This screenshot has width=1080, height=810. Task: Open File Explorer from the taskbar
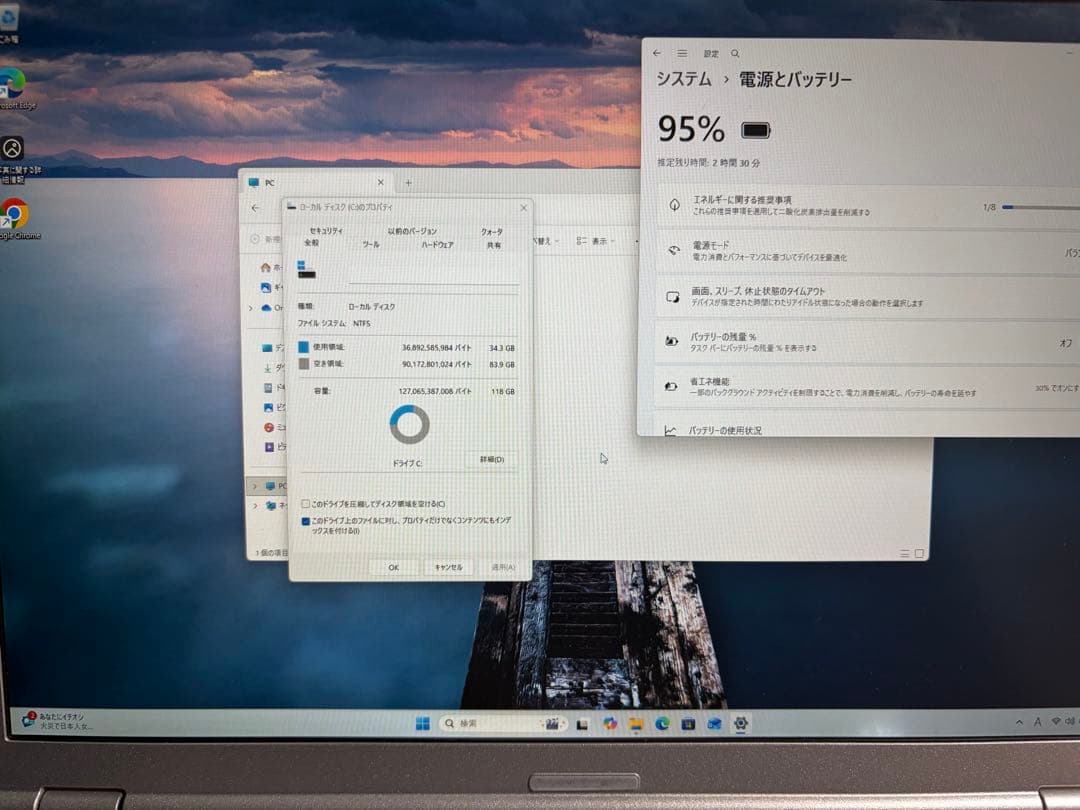tap(635, 722)
